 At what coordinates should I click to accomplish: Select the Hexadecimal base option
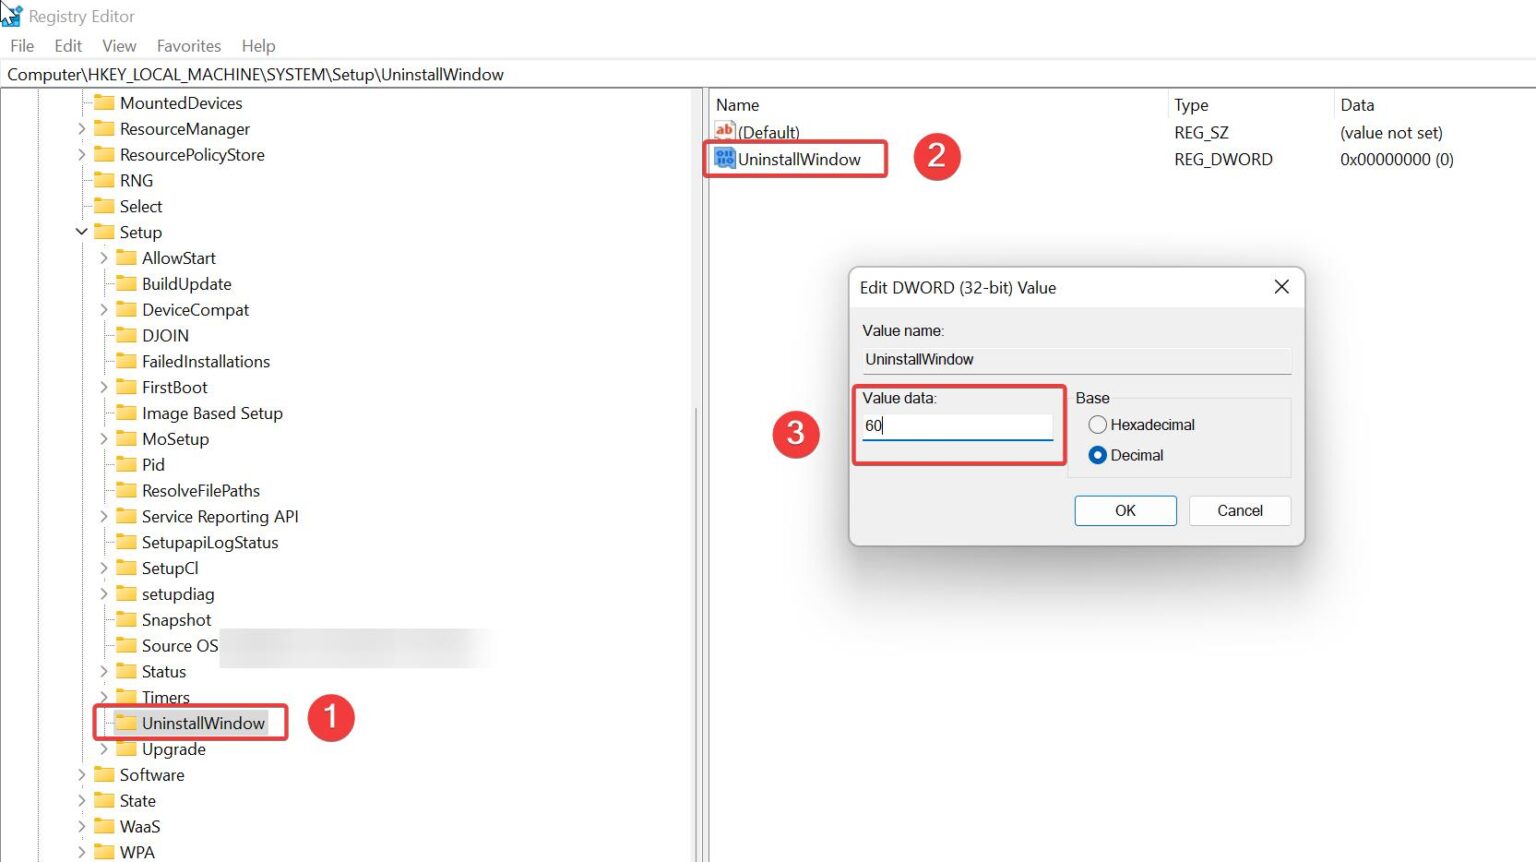tap(1097, 424)
